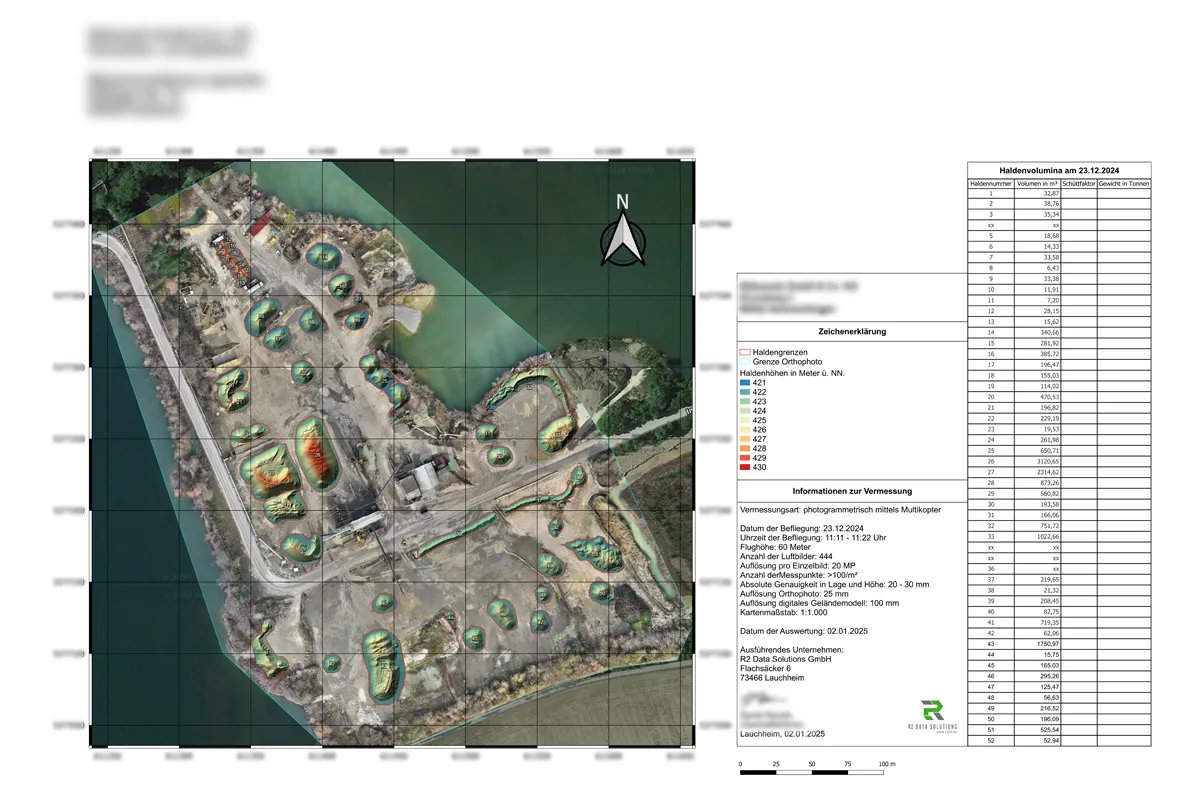Click the Zeichenerklärung panel header
The height and width of the screenshot is (800, 1200).
point(851,331)
